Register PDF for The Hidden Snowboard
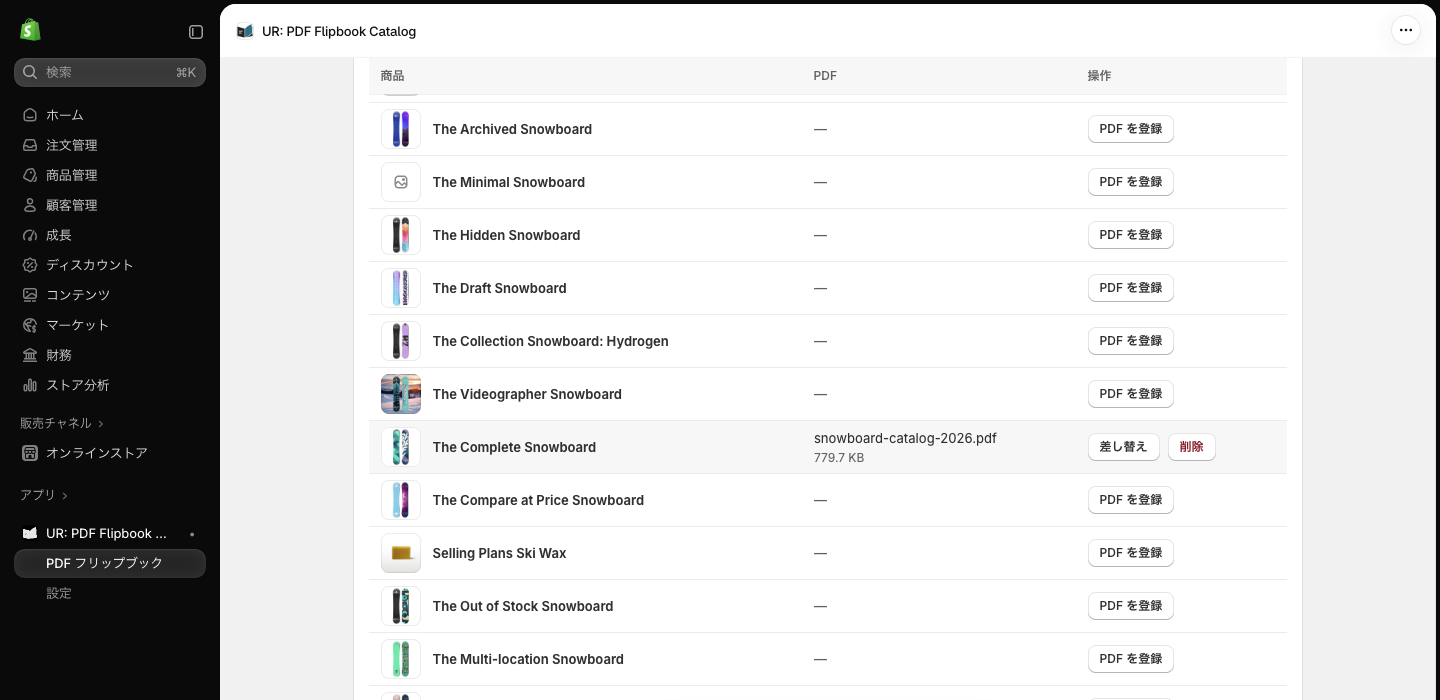This screenshot has width=1440, height=700. click(x=1130, y=235)
